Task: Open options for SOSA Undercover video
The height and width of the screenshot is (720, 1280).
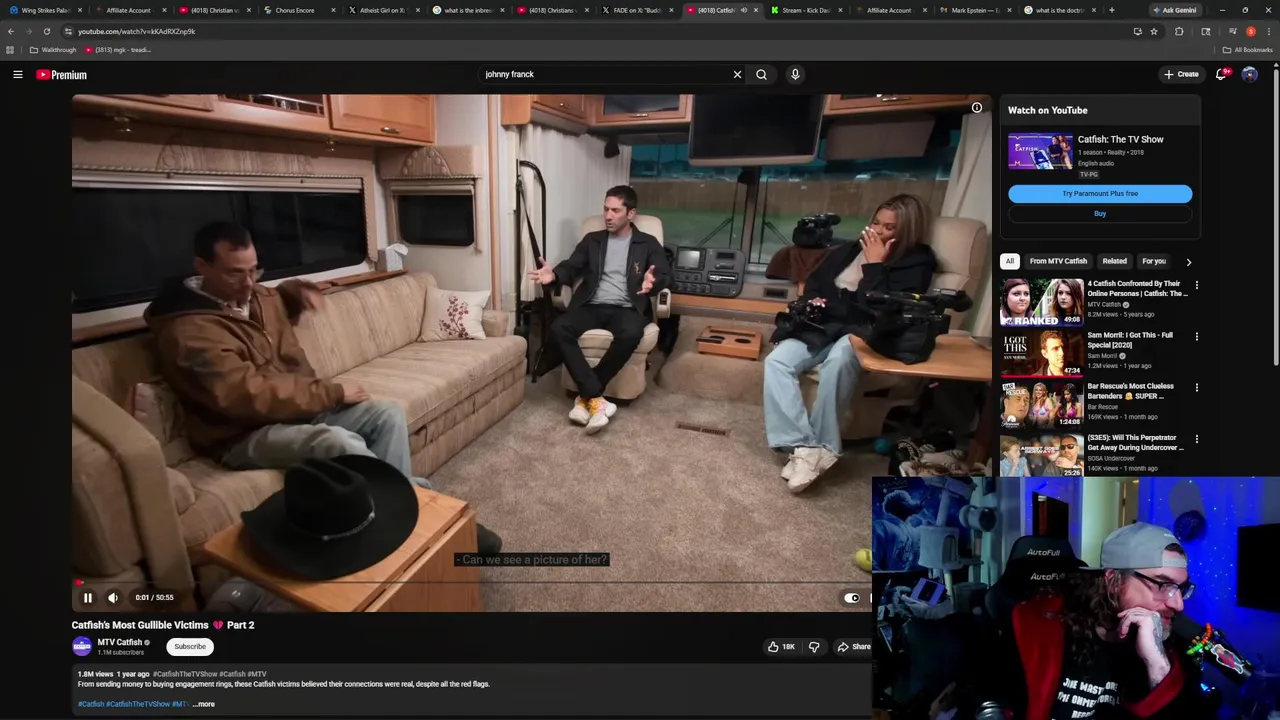Action: [1196, 439]
